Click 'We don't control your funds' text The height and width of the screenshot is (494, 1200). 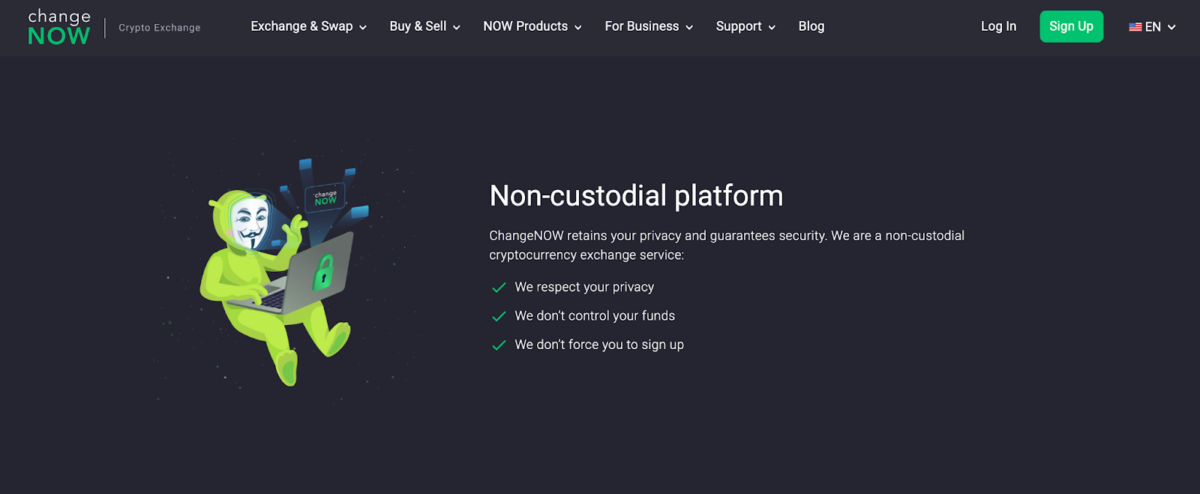pos(595,316)
